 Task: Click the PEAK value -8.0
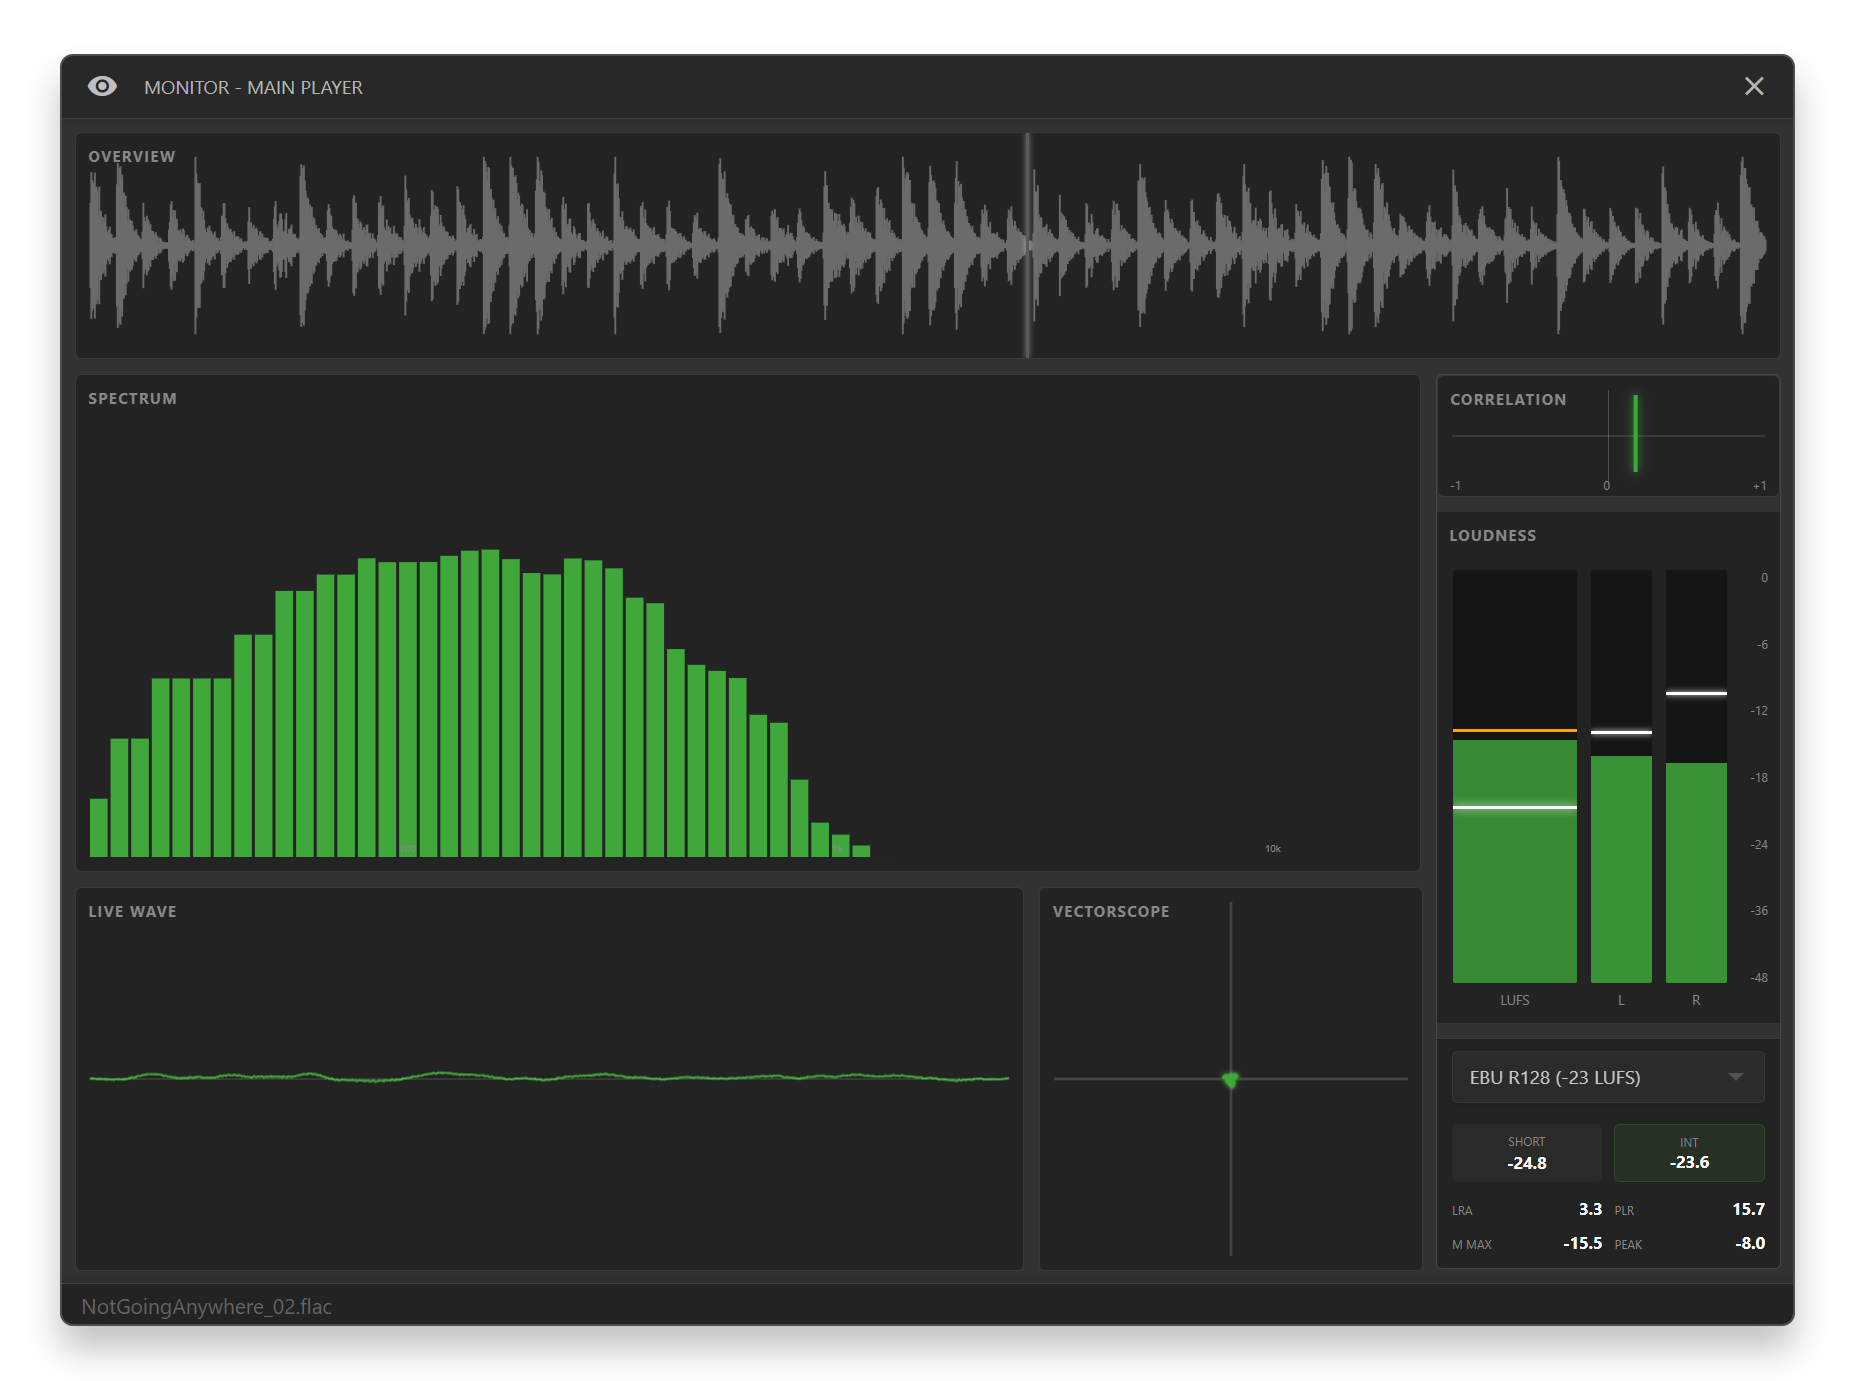tap(1750, 1244)
